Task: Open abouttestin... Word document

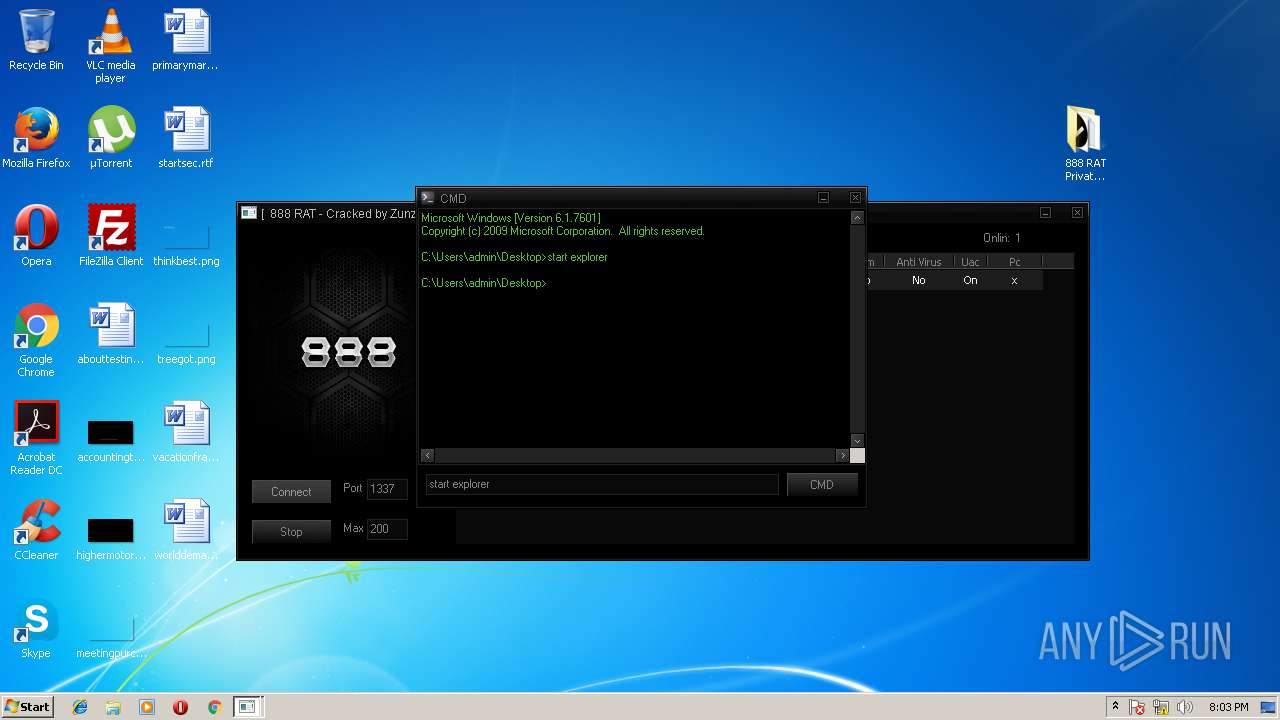Action: pos(111,334)
